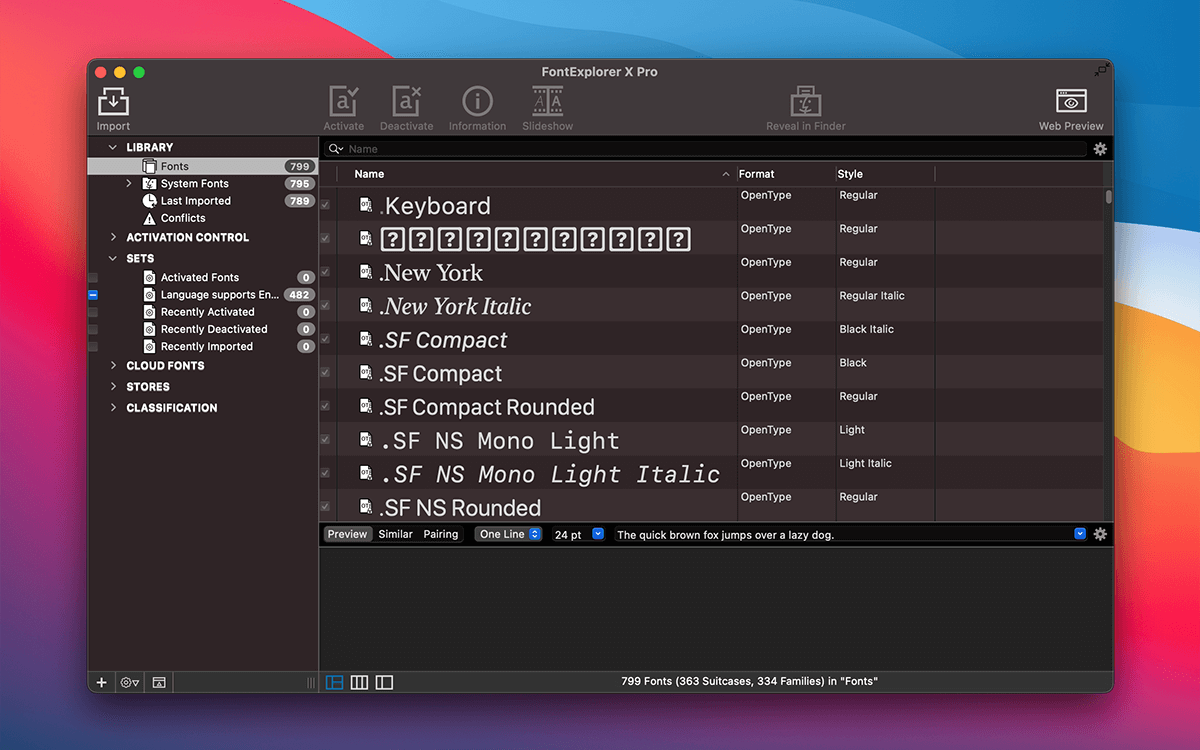Open Web Preview icon
Image resolution: width=1200 pixels, height=750 pixels.
click(1071, 101)
